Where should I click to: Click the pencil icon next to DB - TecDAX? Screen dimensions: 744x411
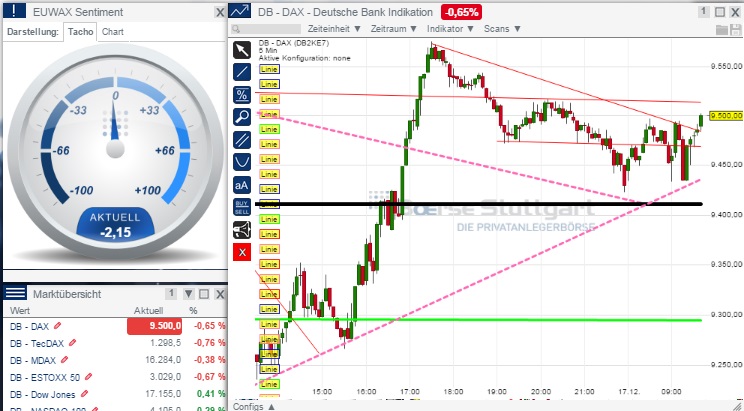point(73,342)
